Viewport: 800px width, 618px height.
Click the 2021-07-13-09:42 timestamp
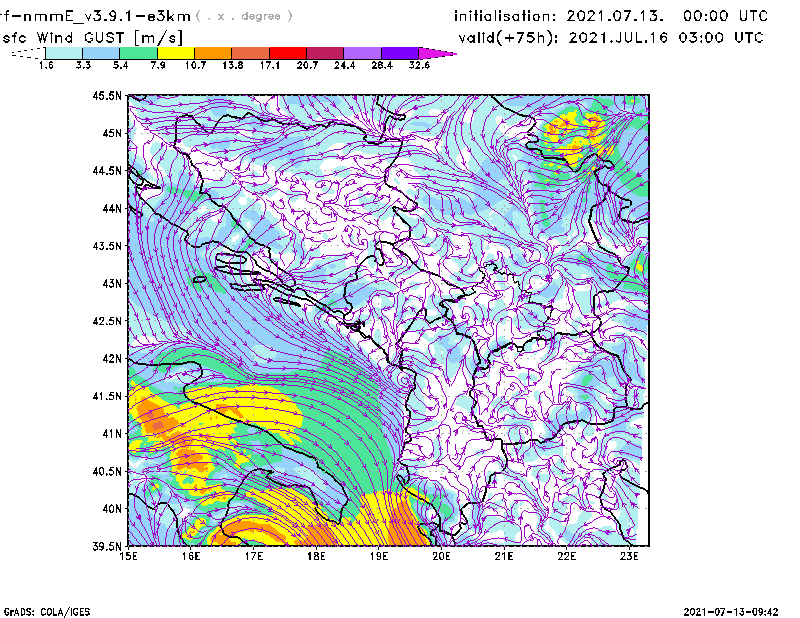coord(731,612)
